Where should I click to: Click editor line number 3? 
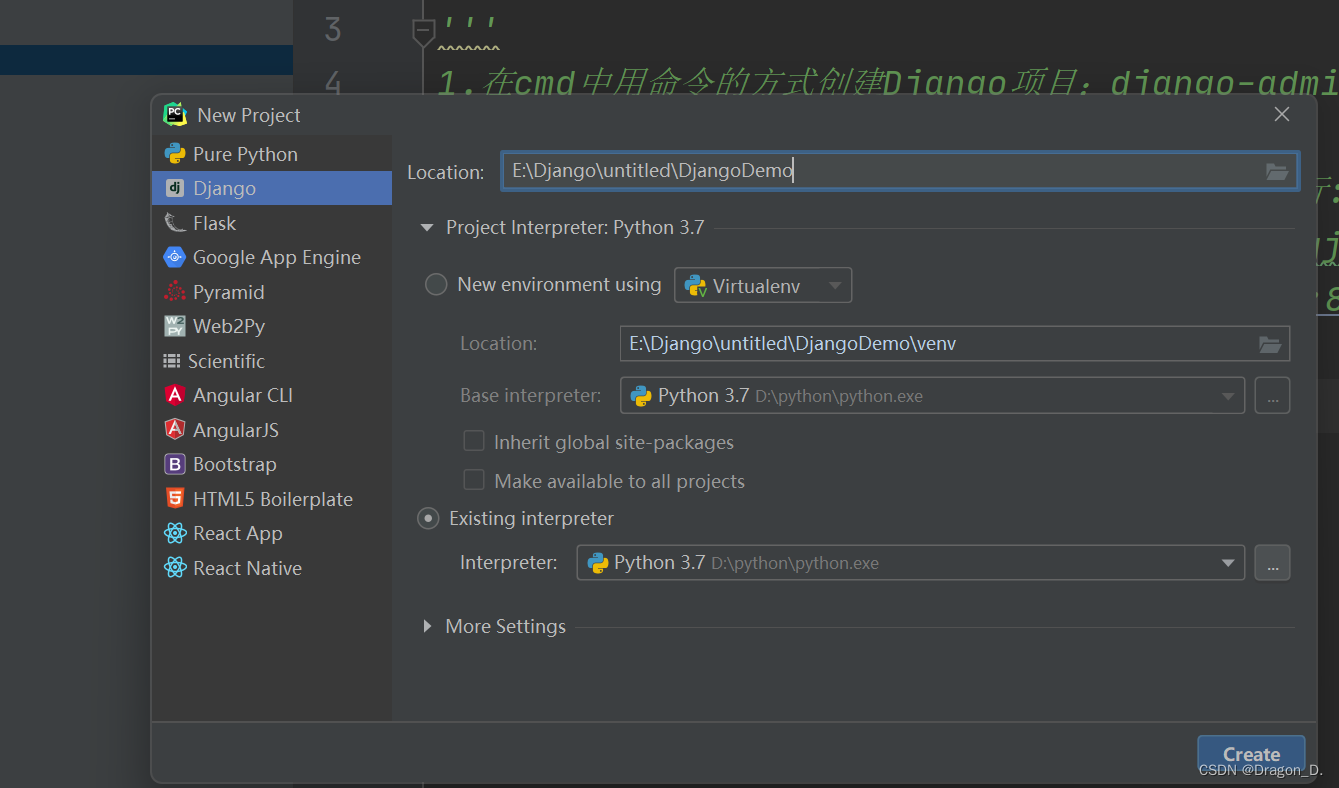333,30
